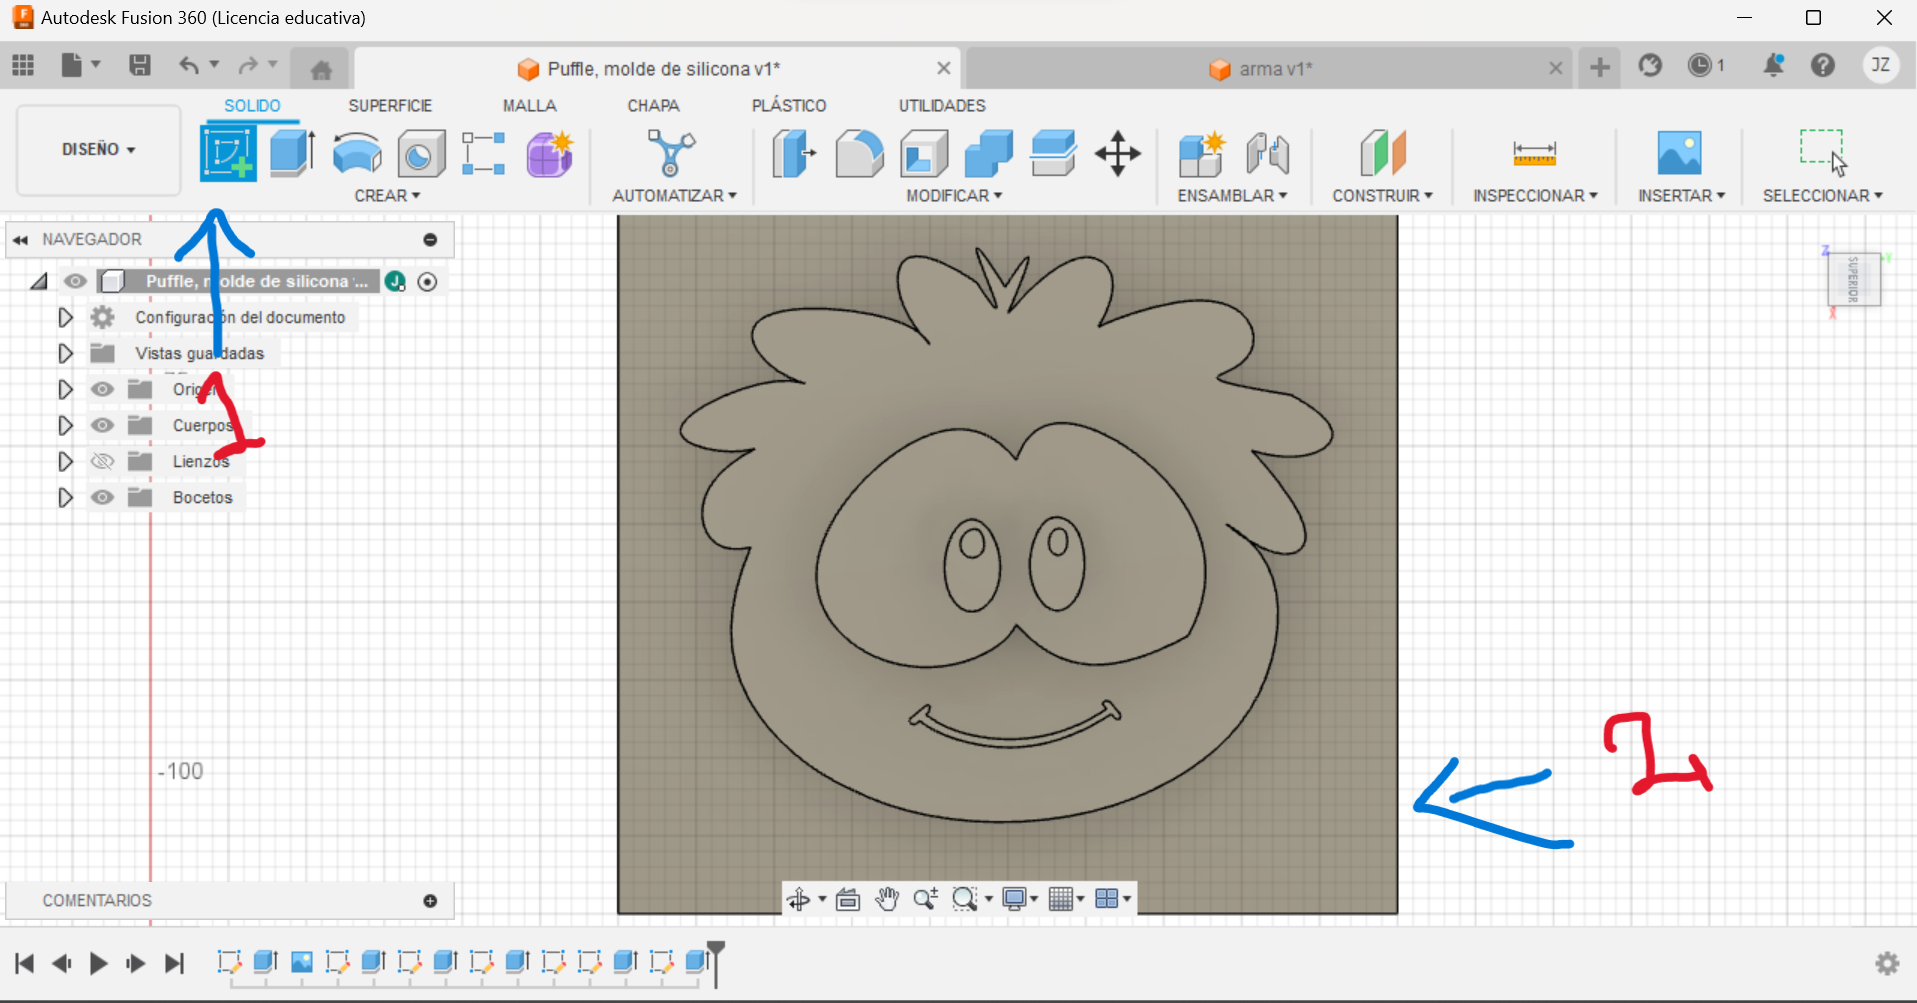Screen dimensions: 1917x1003
Task: Switch to the SUPERFICIE tab
Action: [390, 106]
